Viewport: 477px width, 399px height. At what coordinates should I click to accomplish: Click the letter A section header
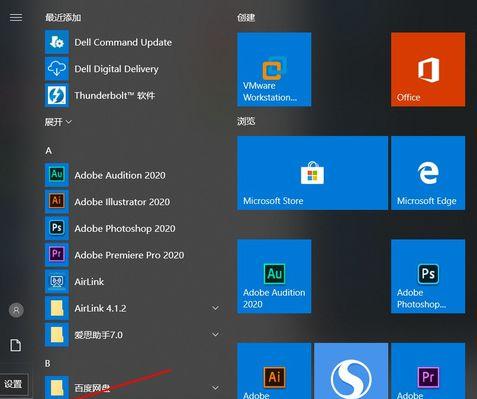click(x=49, y=151)
